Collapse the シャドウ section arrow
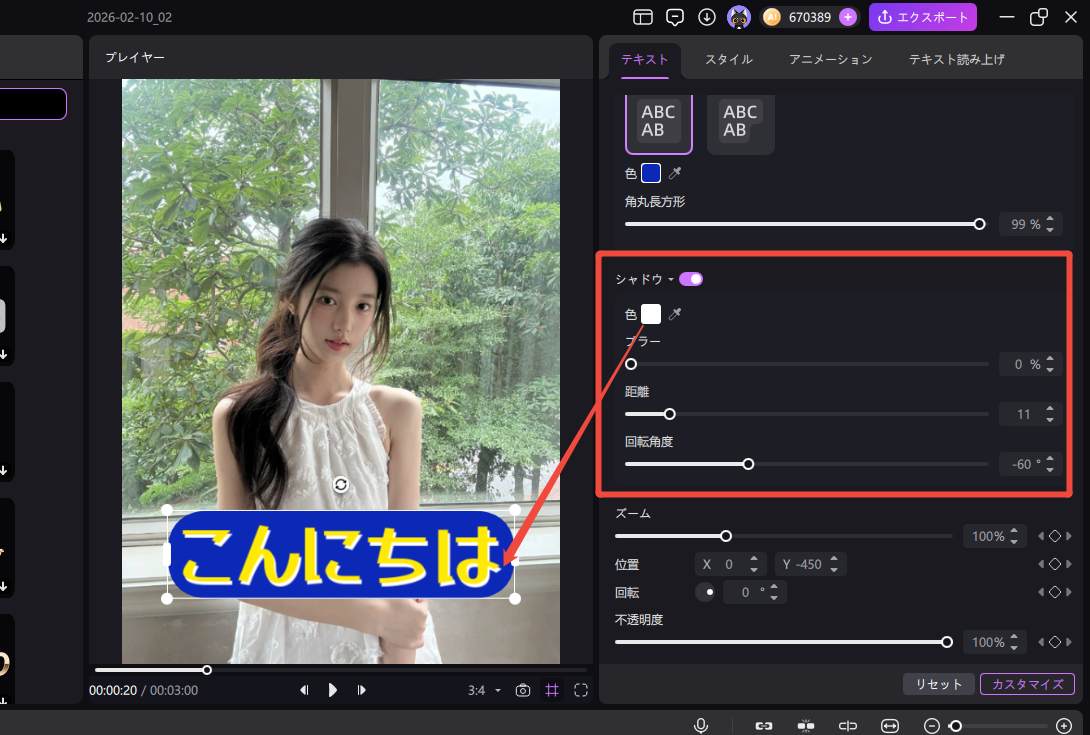This screenshot has height=735, width=1090. point(671,280)
